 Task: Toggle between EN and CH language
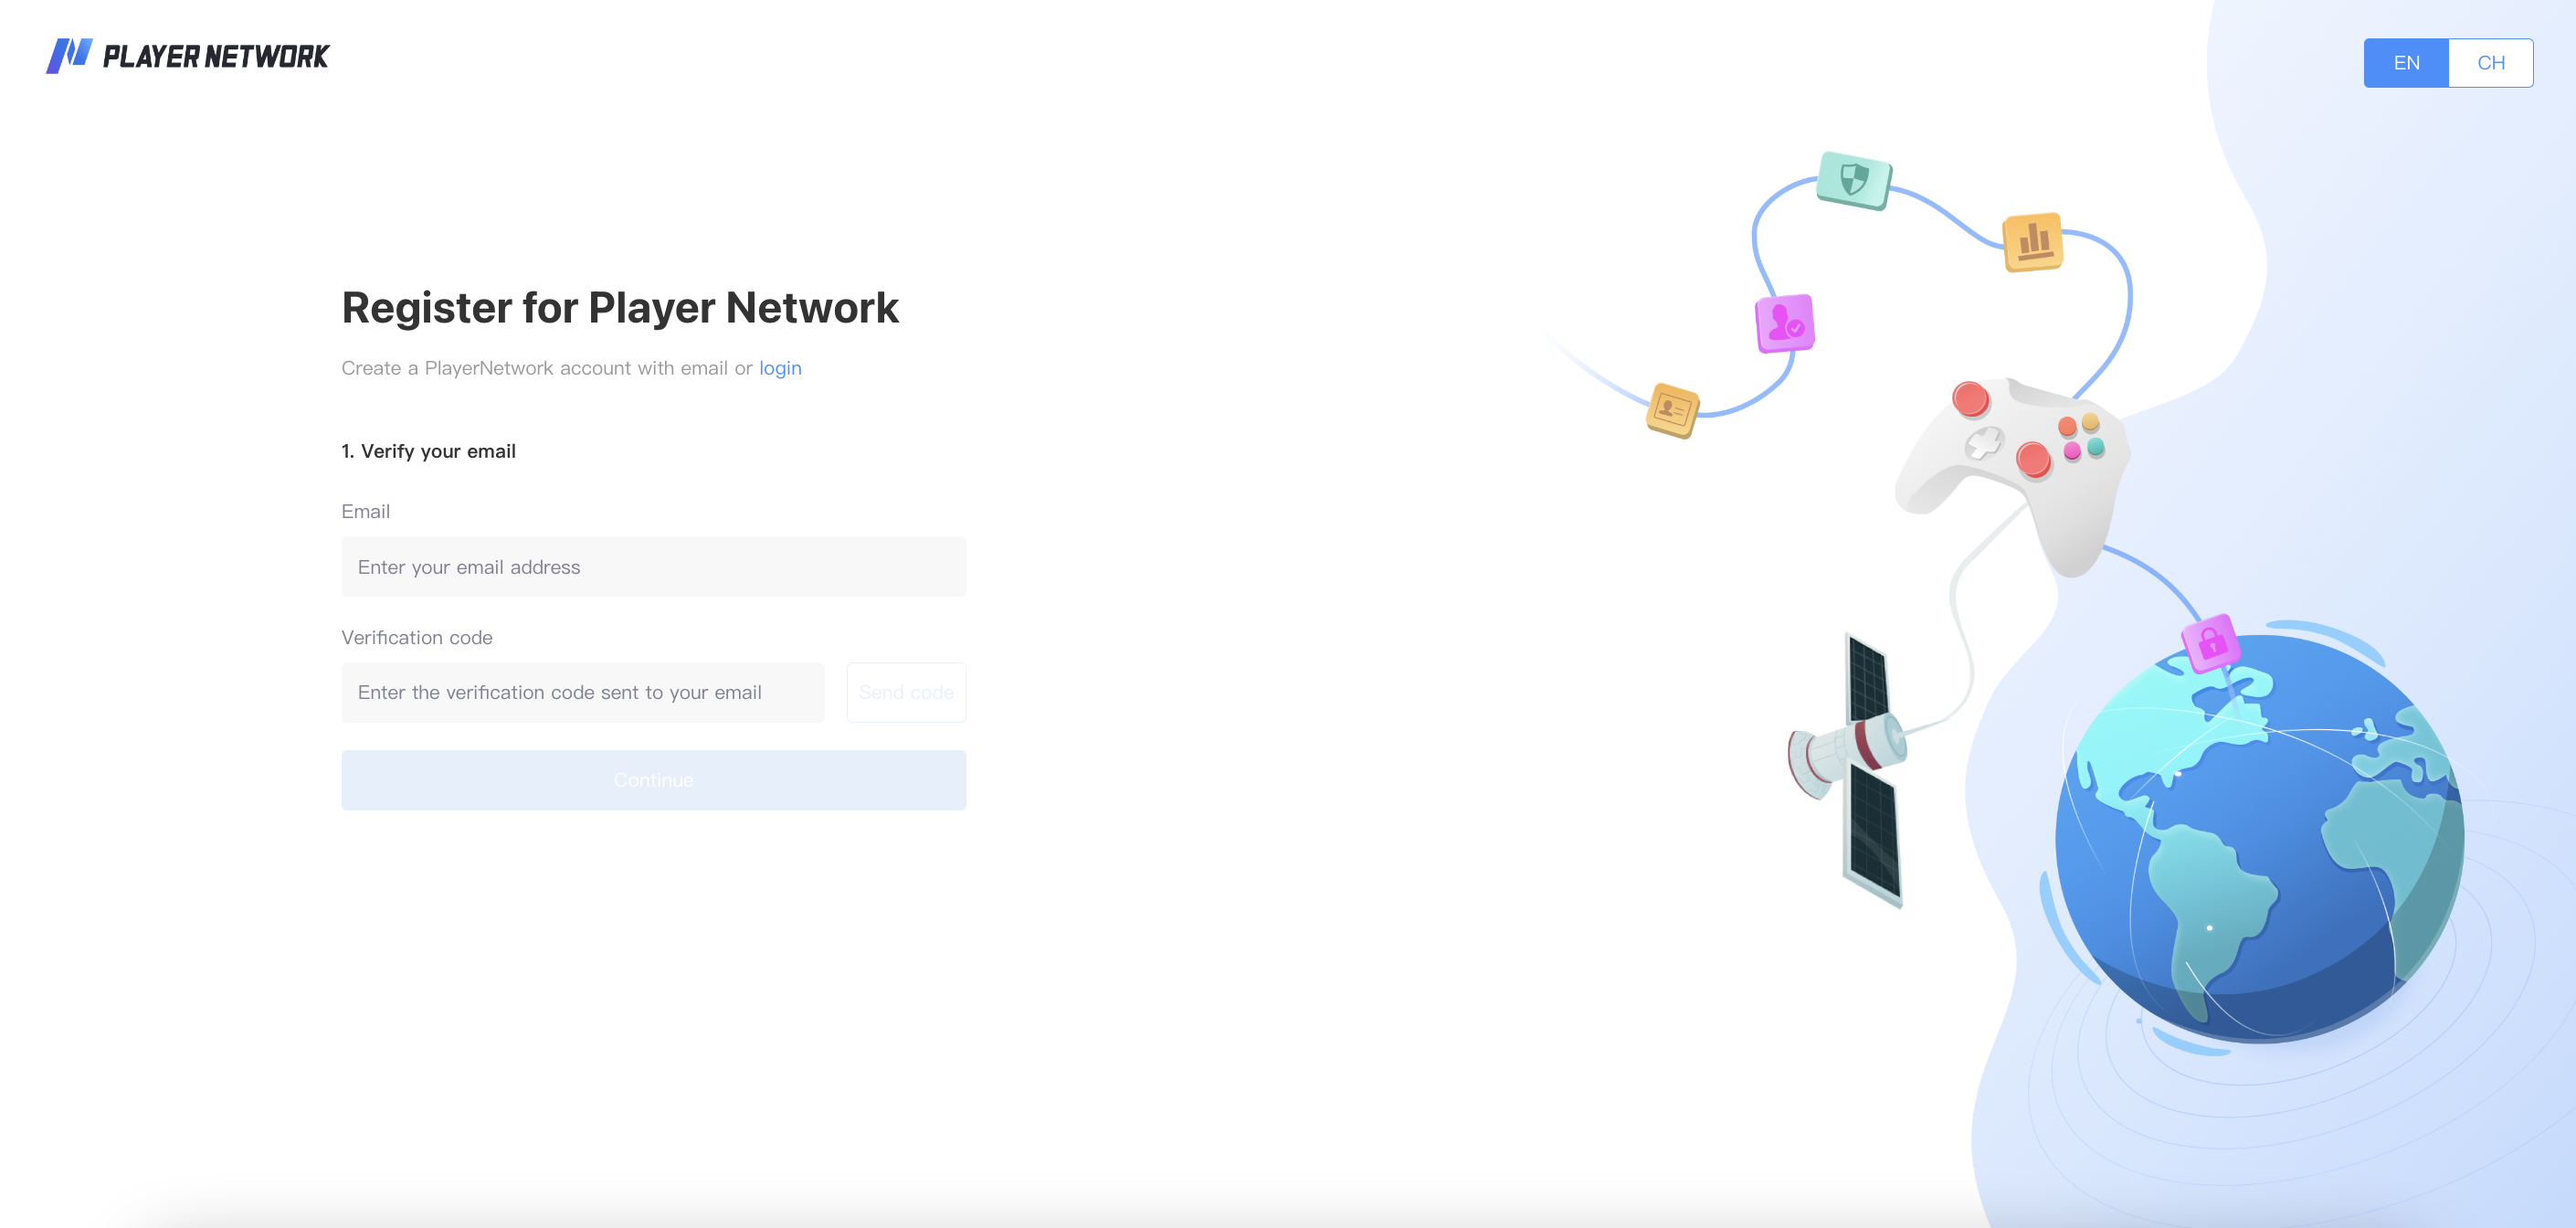coord(2492,62)
